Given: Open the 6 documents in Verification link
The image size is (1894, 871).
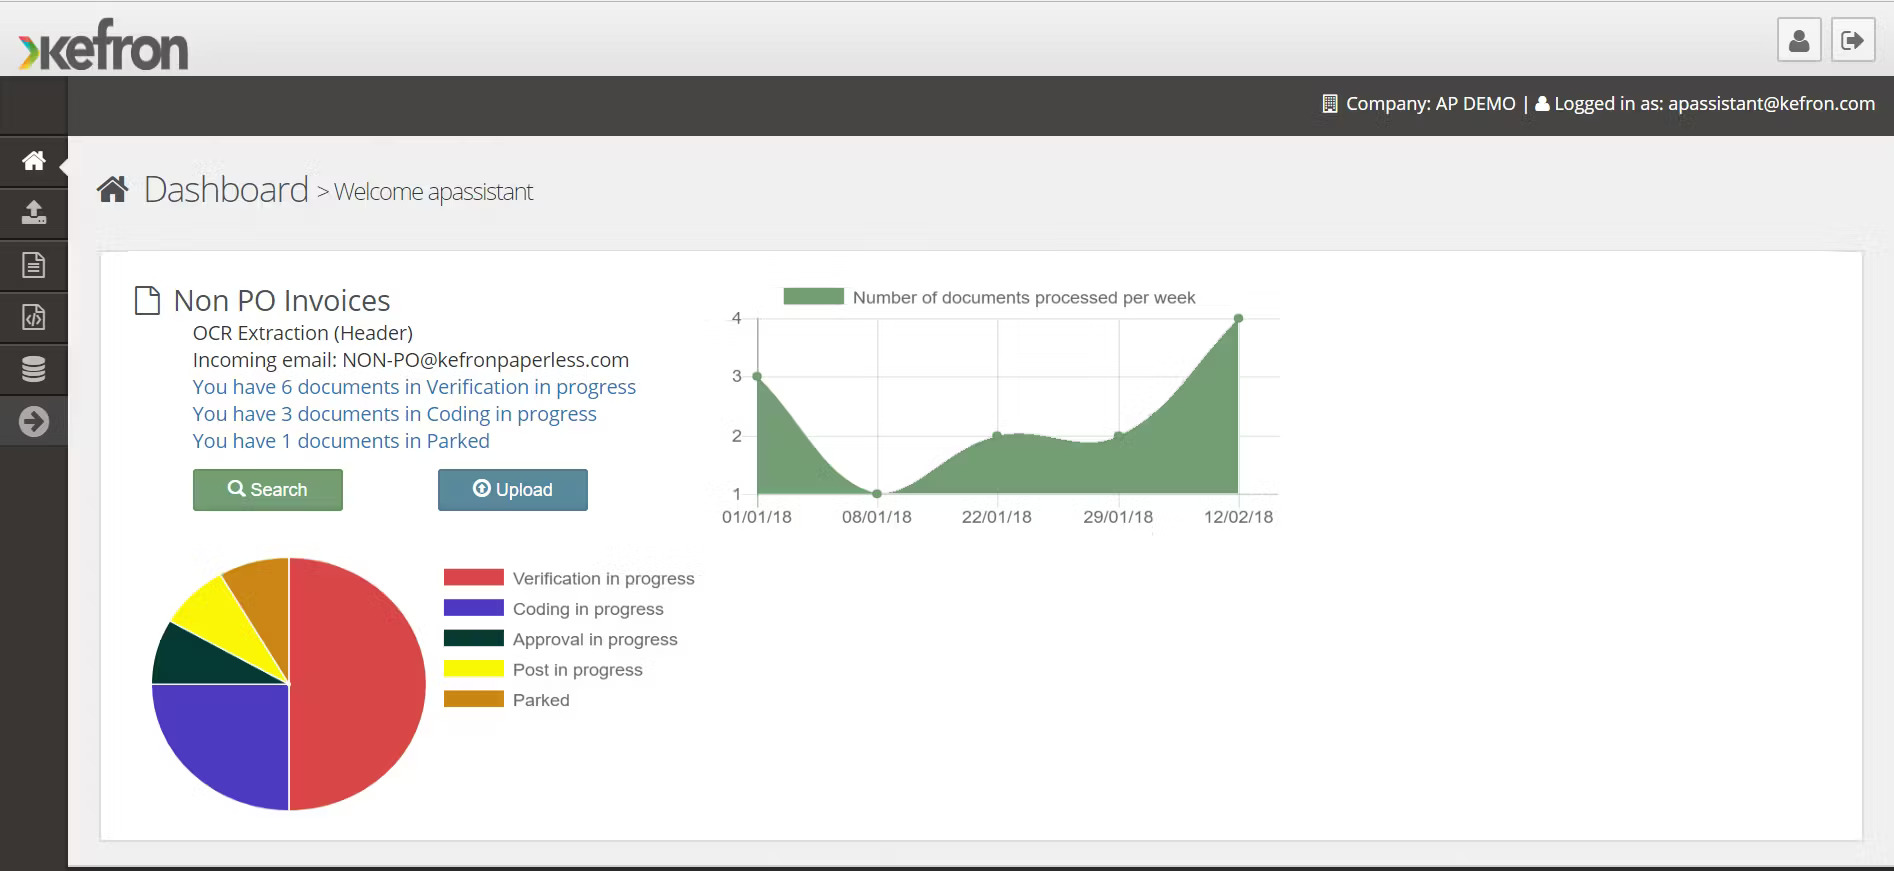Looking at the screenshot, I should 414,387.
